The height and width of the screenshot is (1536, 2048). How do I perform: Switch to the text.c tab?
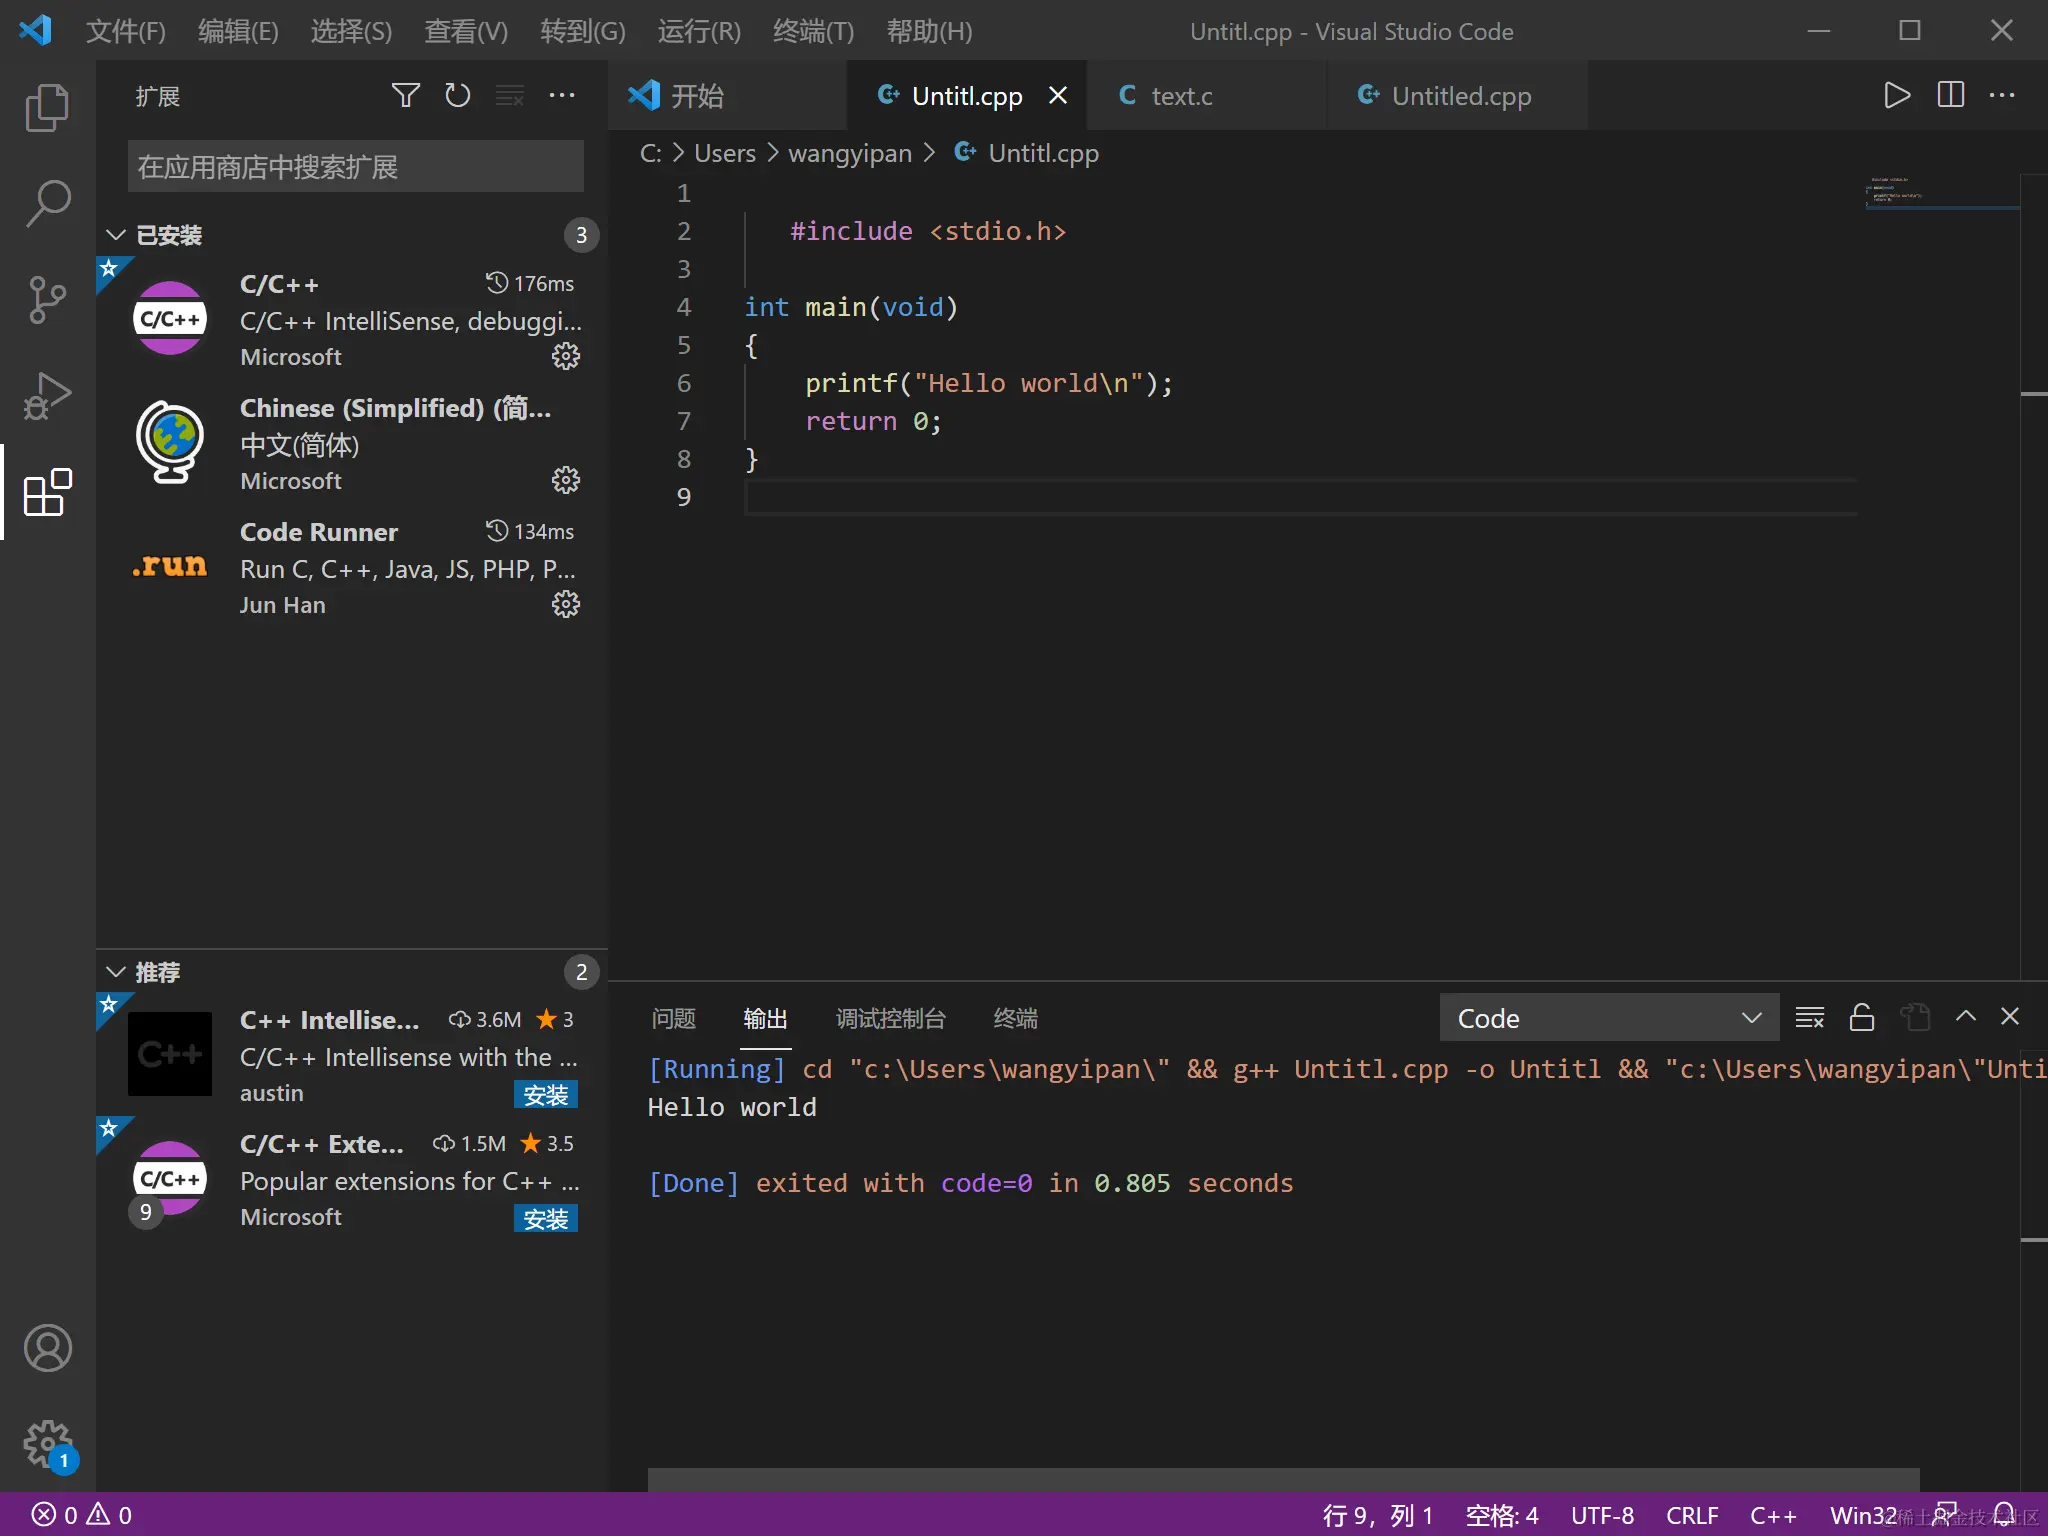(x=1180, y=96)
